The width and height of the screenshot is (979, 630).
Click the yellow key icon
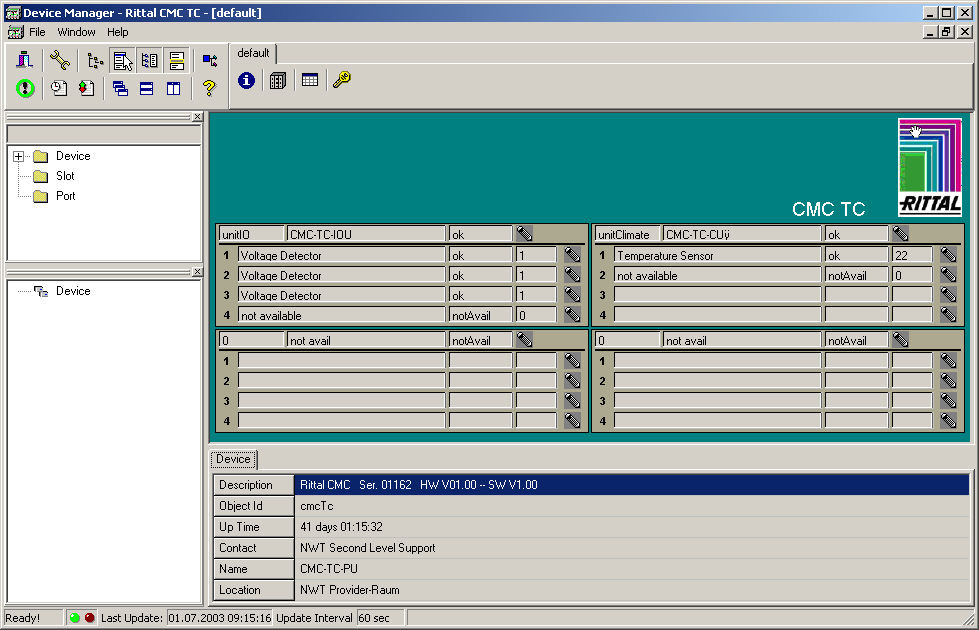342,79
